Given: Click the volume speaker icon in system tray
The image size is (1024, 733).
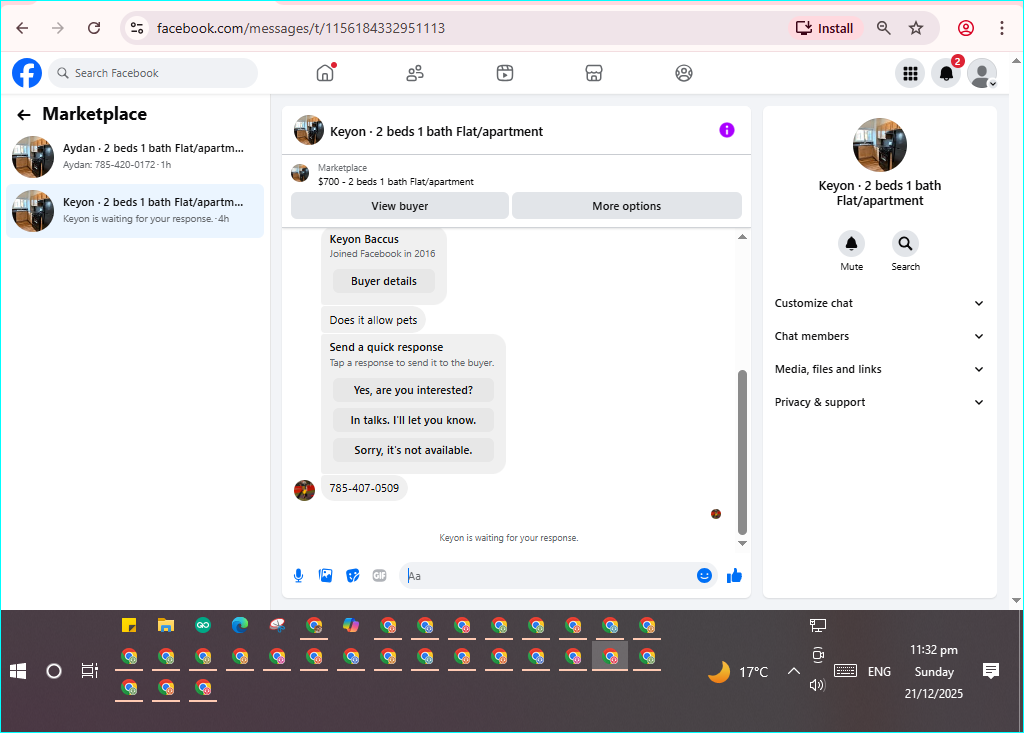Looking at the screenshot, I should (x=817, y=685).
